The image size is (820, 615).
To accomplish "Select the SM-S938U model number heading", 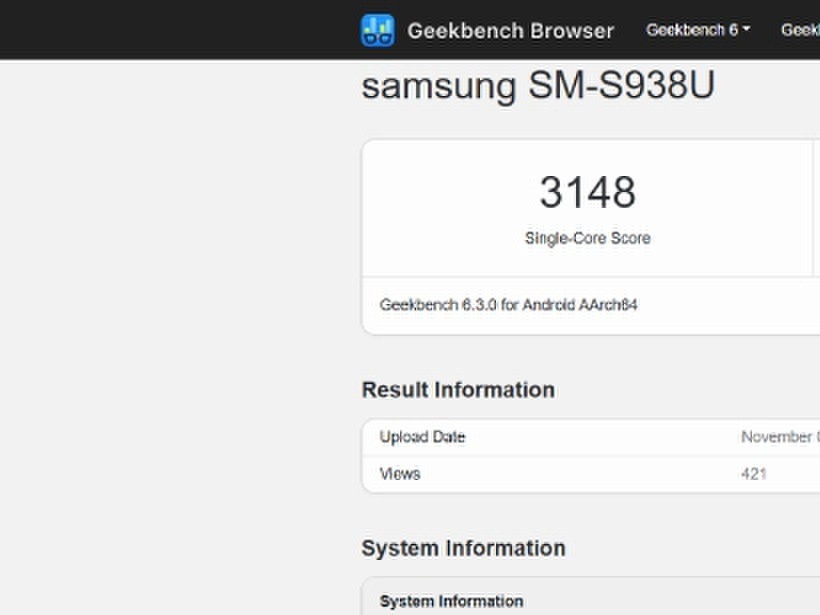I will click(x=622, y=86).
